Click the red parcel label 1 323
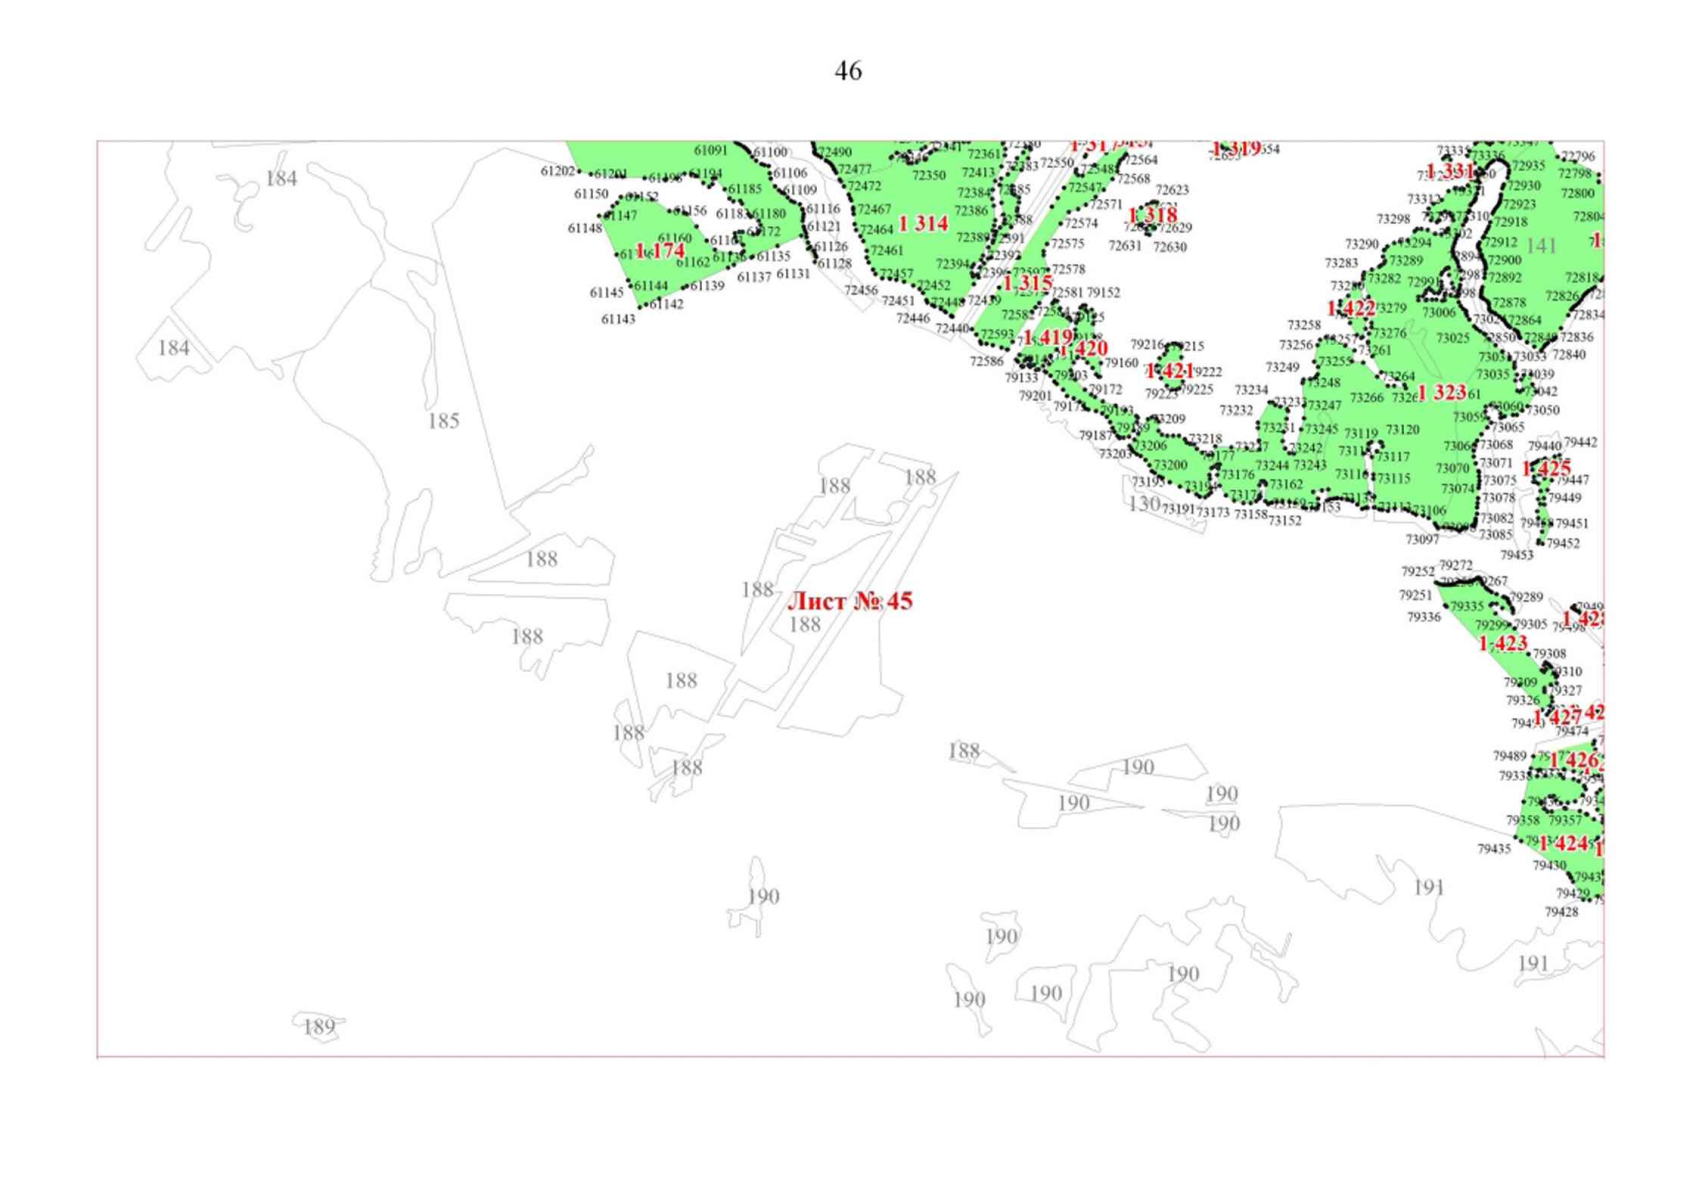The height and width of the screenshot is (1200, 1699). click(1441, 392)
